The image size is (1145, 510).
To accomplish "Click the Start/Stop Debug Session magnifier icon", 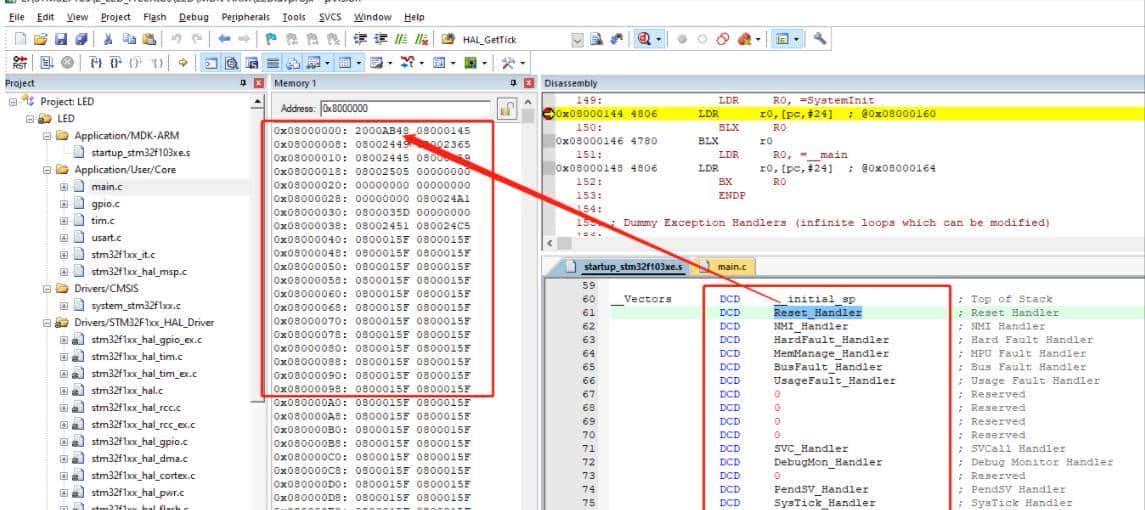I will pos(644,39).
